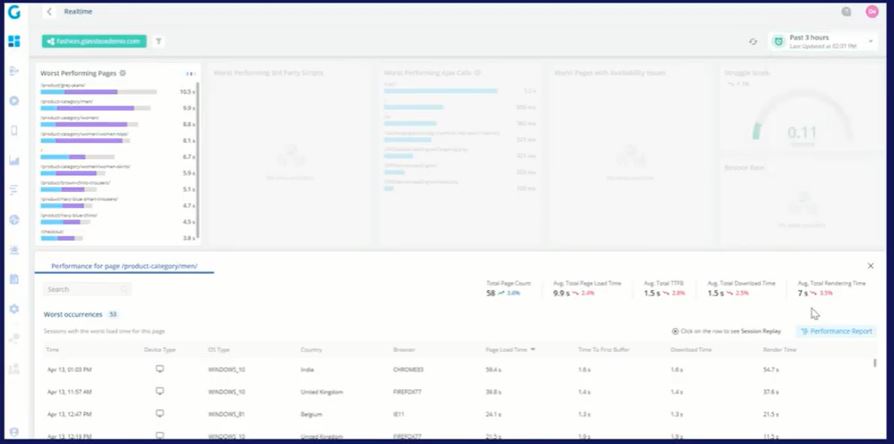Viewport: 894px width, 444px height.
Task: Open the filter funnel icon beside the domain
Action: pyautogui.click(x=159, y=41)
